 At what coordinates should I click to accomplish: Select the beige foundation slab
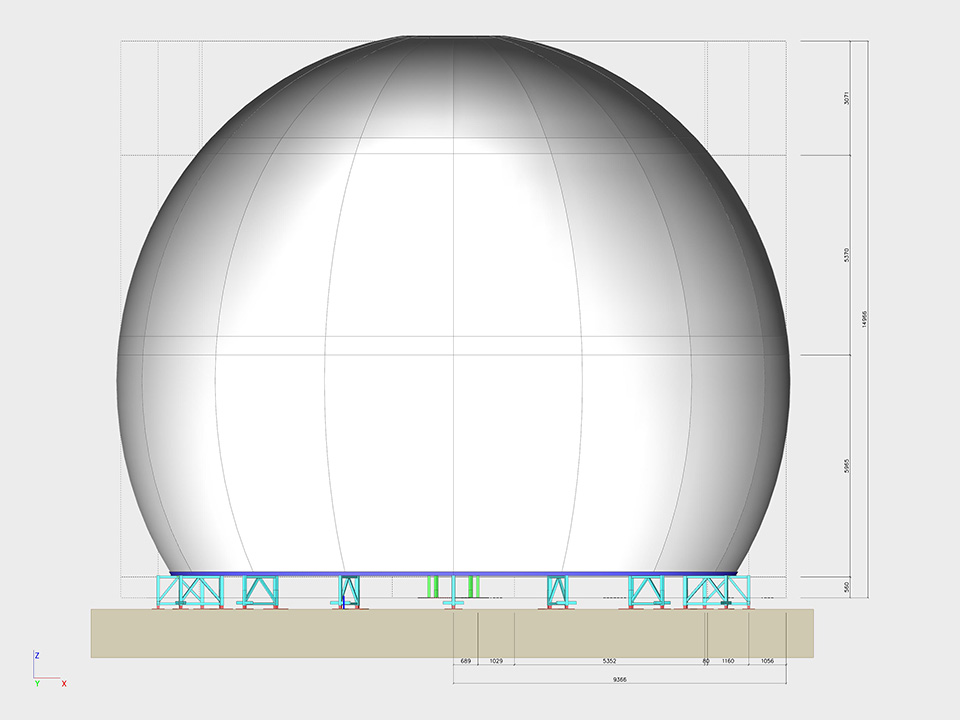click(x=300, y=633)
